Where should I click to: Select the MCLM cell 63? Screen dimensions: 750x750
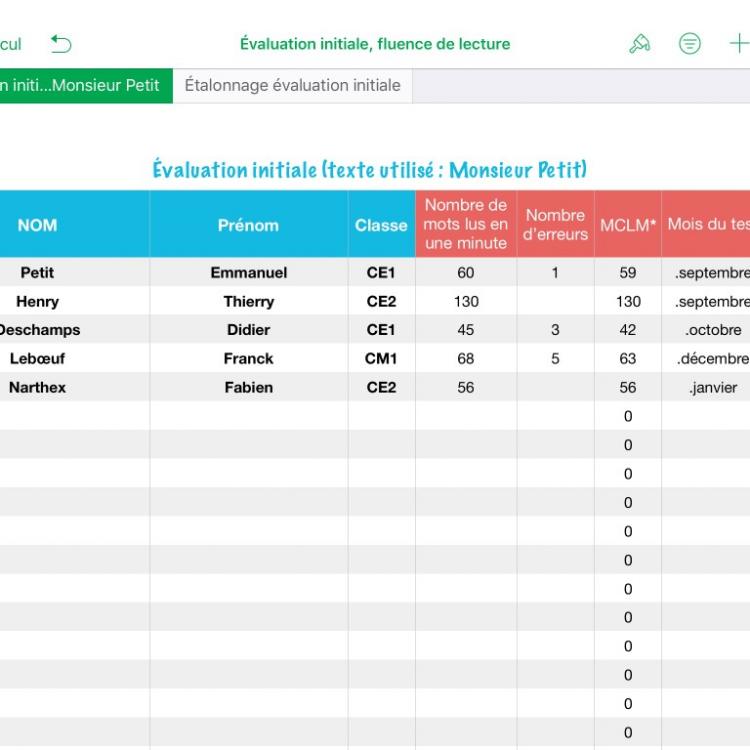pyautogui.click(x=628, y=358)
